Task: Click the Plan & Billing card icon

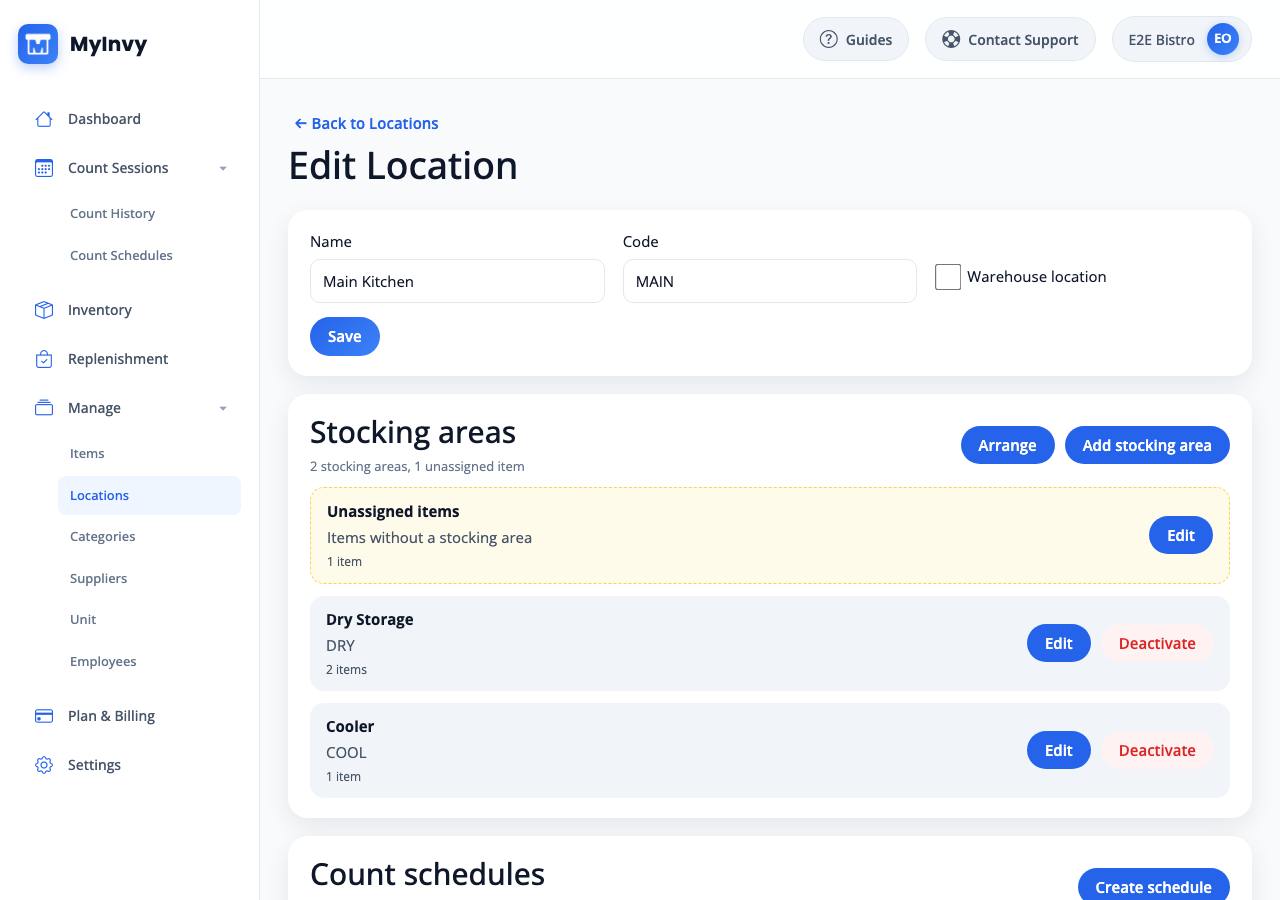Action: (x=44, y=716)
